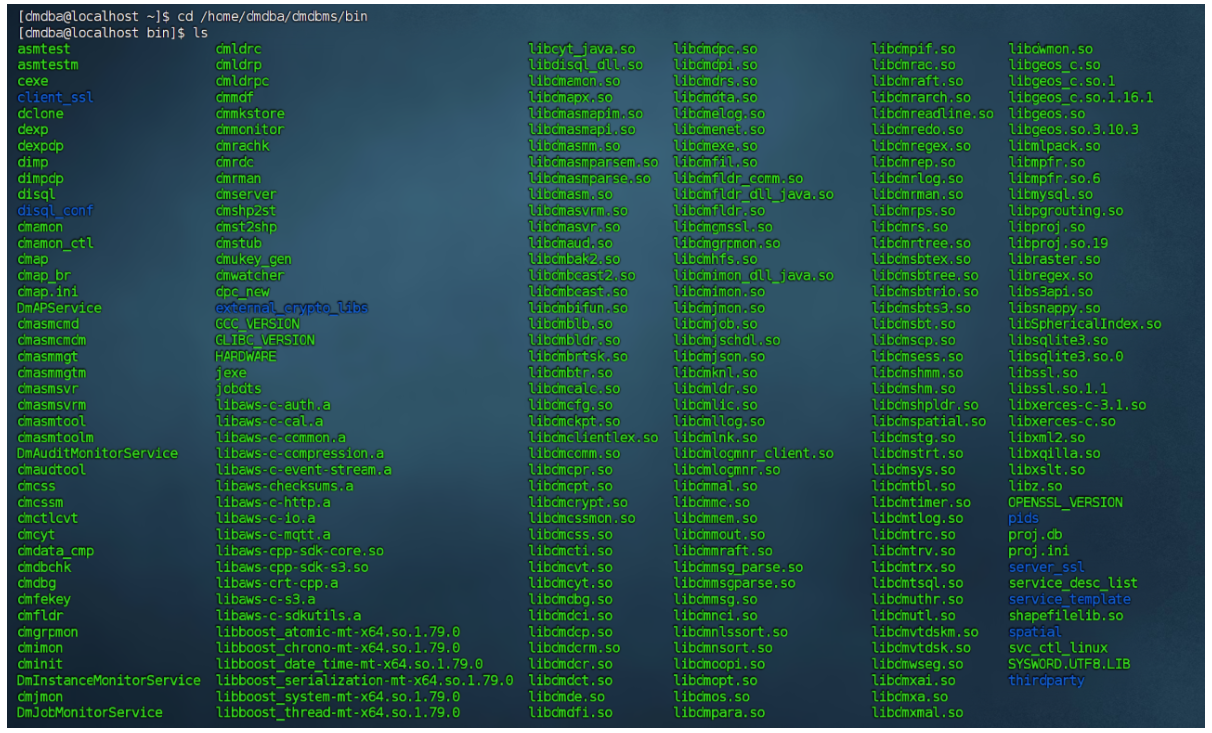The width and height of the screenshot is (1212, 733).
Task: Select the "HARDWARE" file name
Action: tap(246, 356)
